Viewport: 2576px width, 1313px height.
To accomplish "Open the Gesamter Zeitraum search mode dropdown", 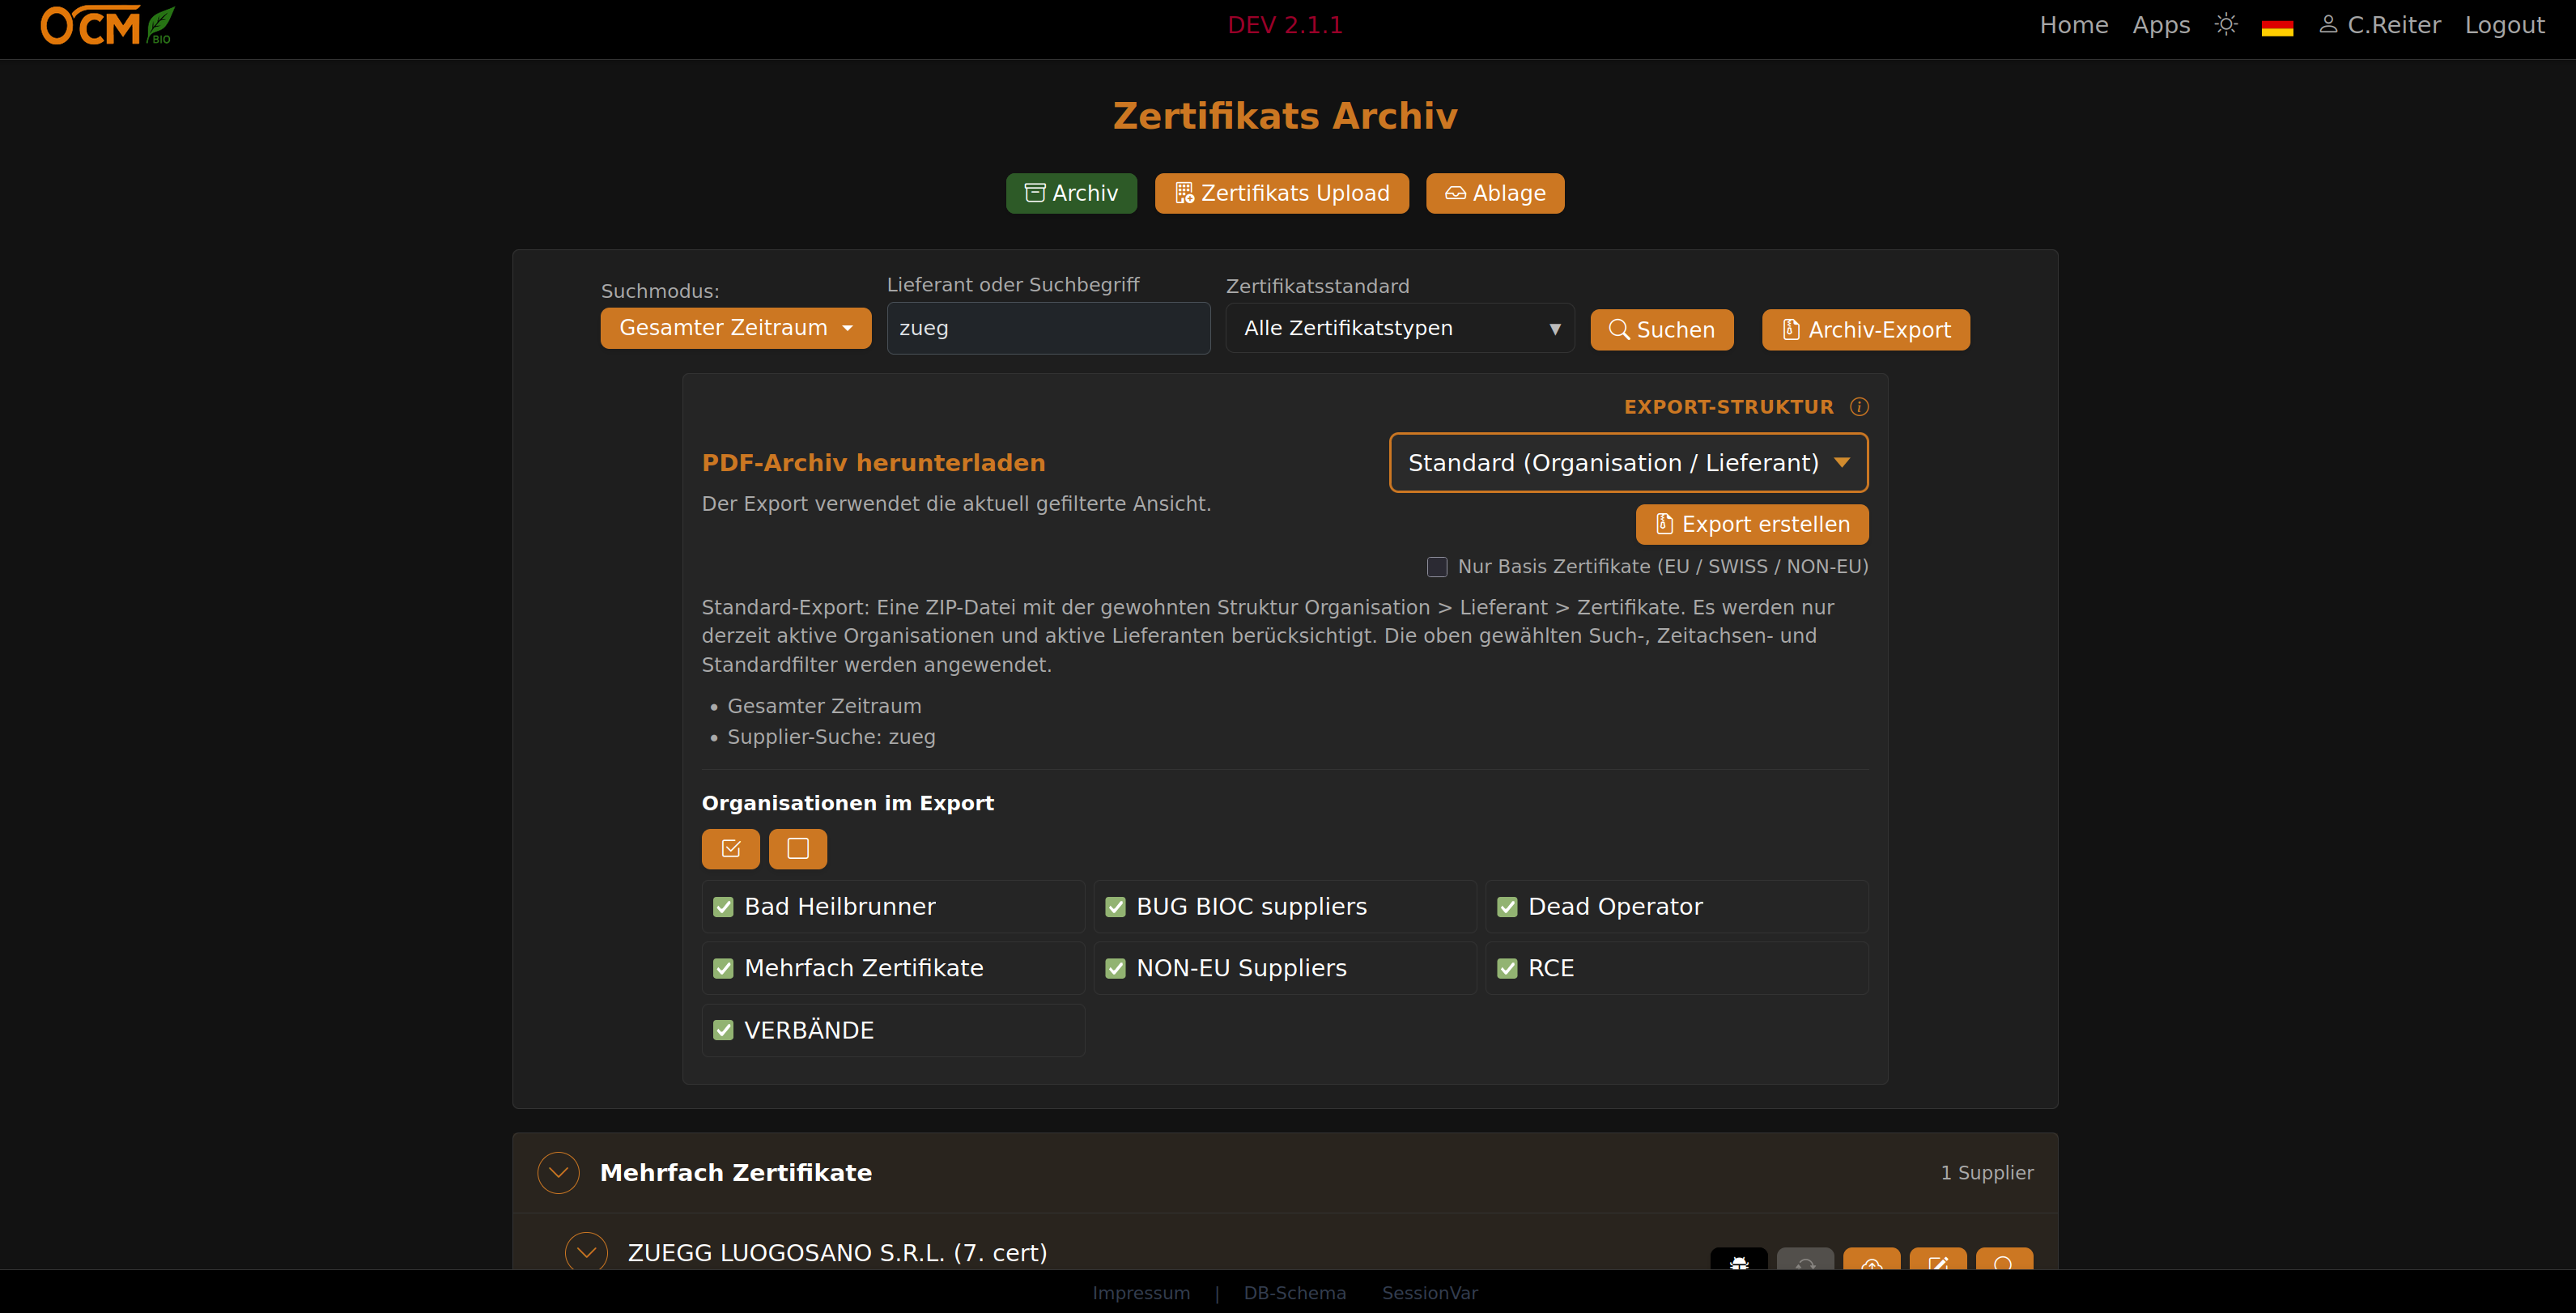I will point(736,328).
